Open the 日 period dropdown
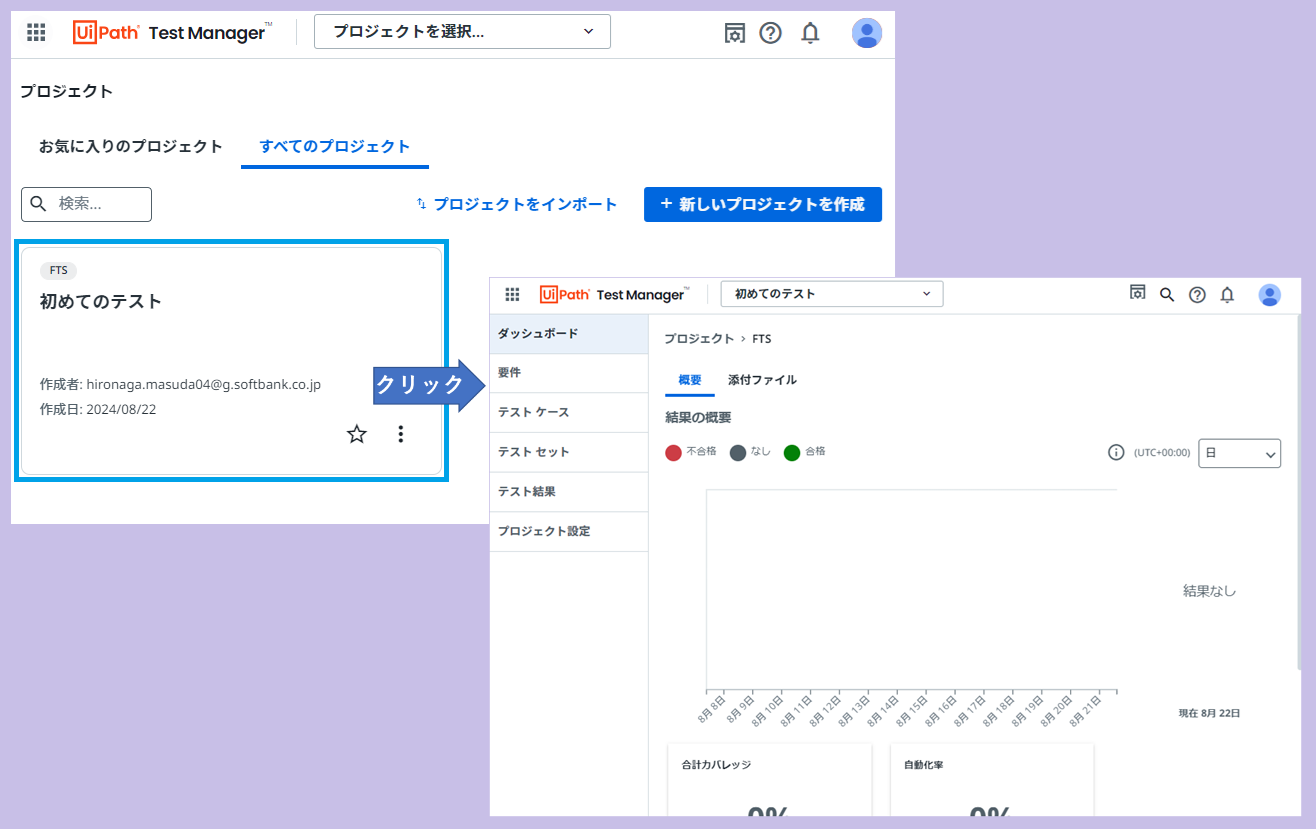Viewport: 1316px width, 829px height. point(1239,453)
